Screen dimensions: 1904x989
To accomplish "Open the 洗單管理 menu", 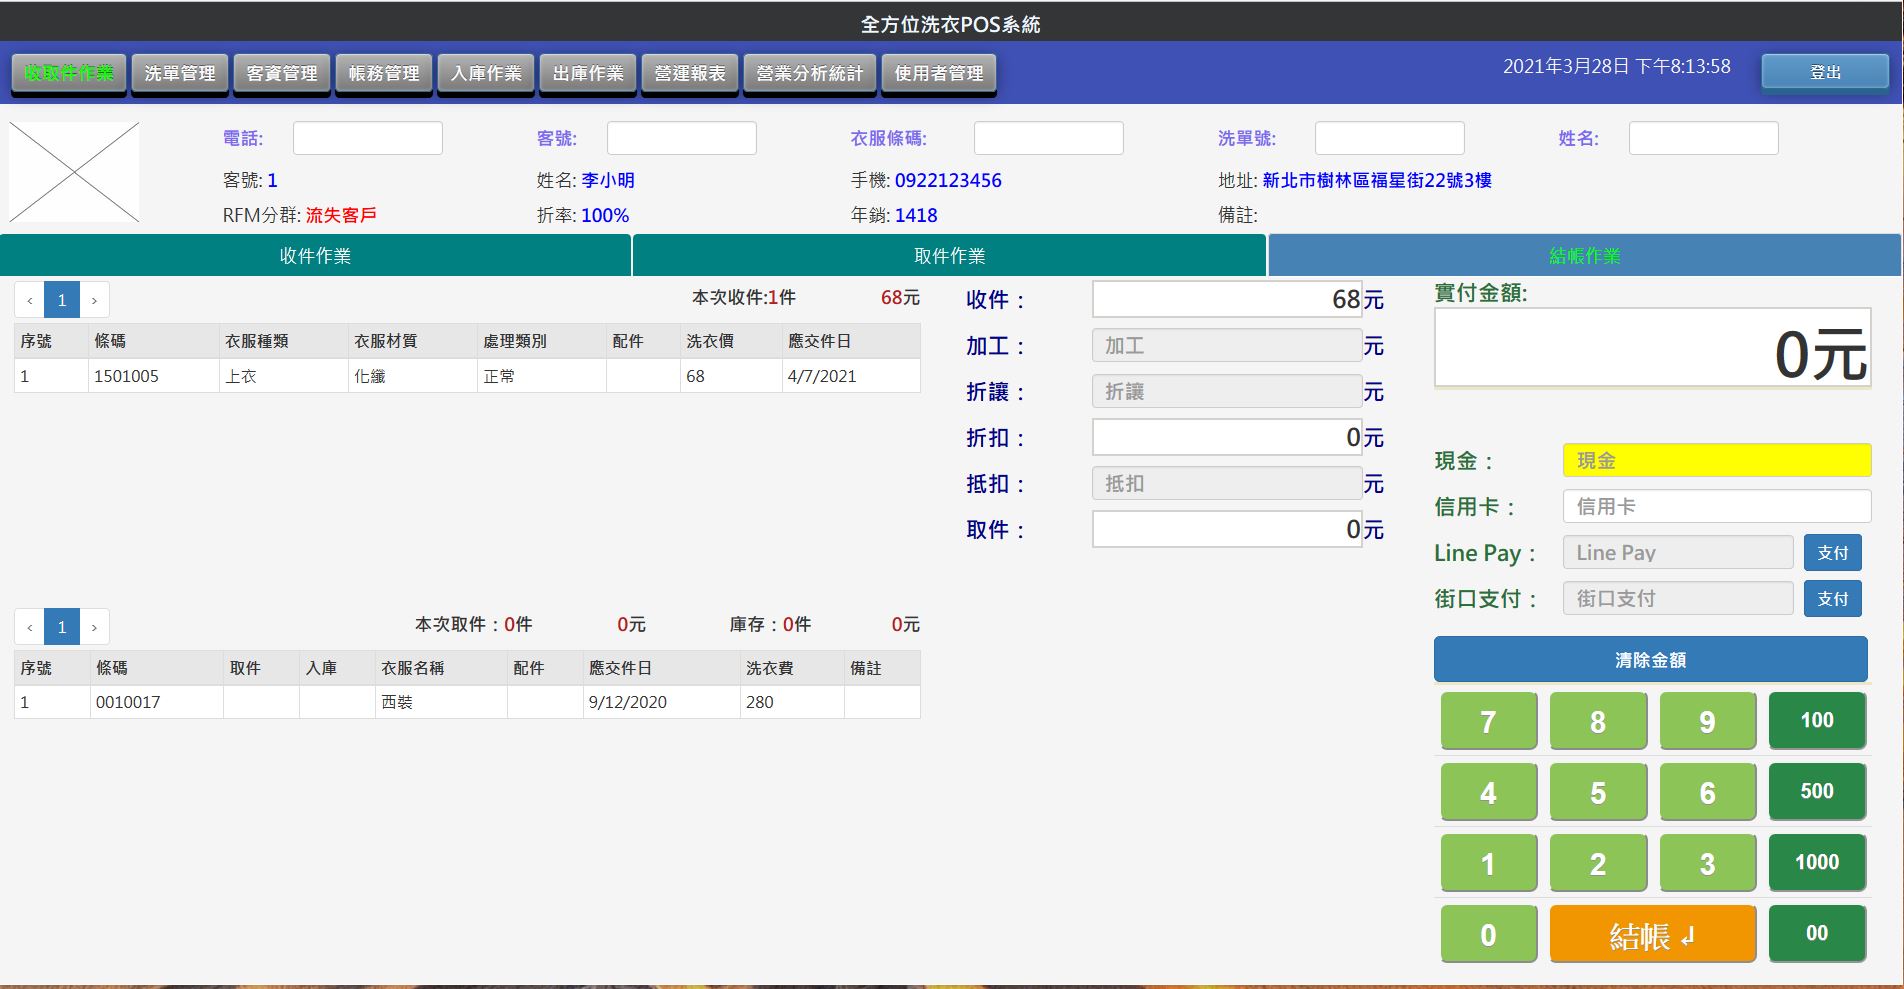I will point(180,74).
